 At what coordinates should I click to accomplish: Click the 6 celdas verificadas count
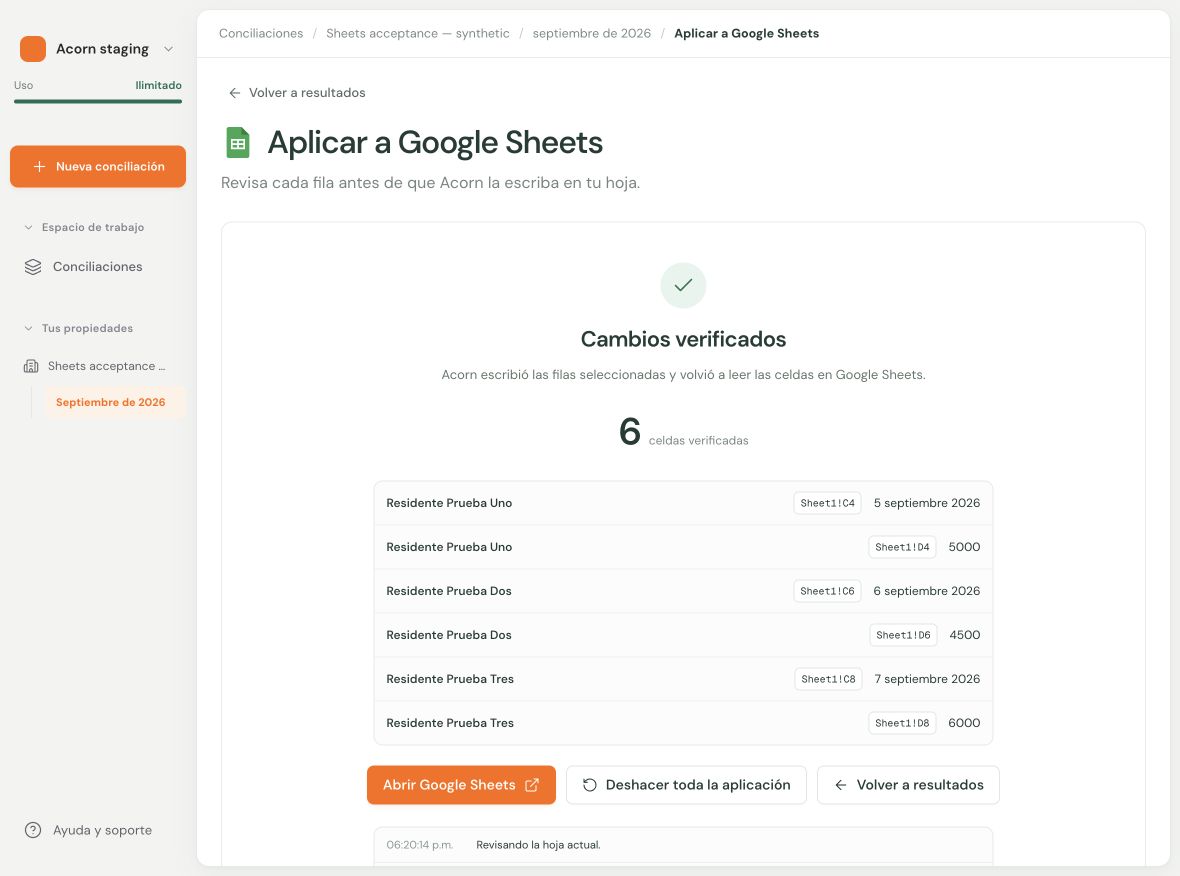click(x=683, y=432)
